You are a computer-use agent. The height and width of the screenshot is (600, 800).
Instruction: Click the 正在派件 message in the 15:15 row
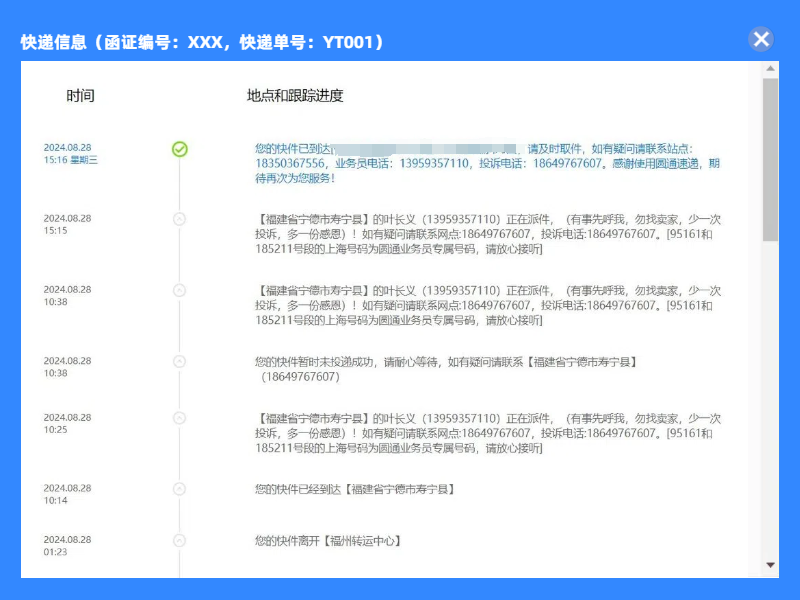pyautogui.click(x=488, y=234)
